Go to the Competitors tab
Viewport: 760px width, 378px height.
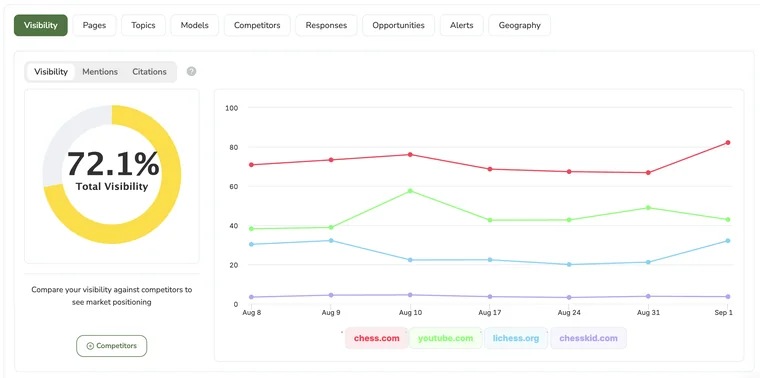[257, 25]
